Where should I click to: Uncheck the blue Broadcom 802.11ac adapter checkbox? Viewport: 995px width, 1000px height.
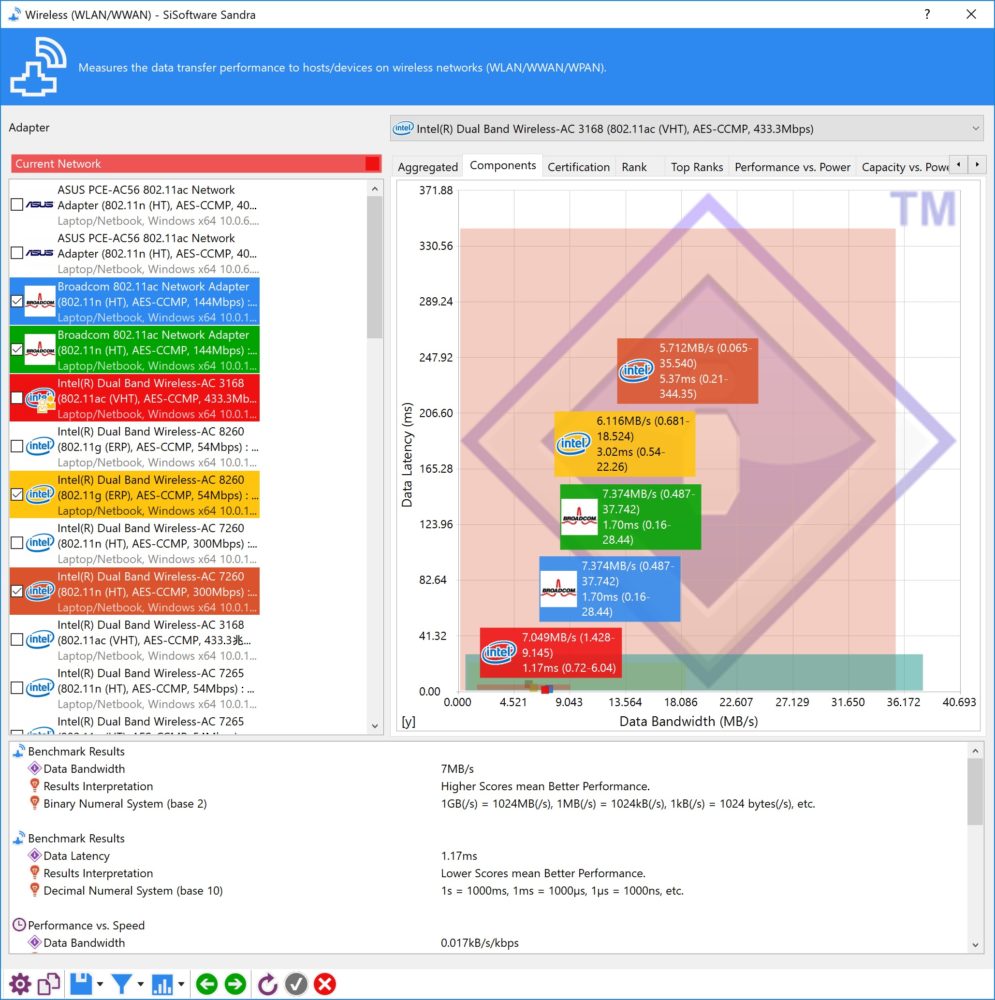pos(17,302)
